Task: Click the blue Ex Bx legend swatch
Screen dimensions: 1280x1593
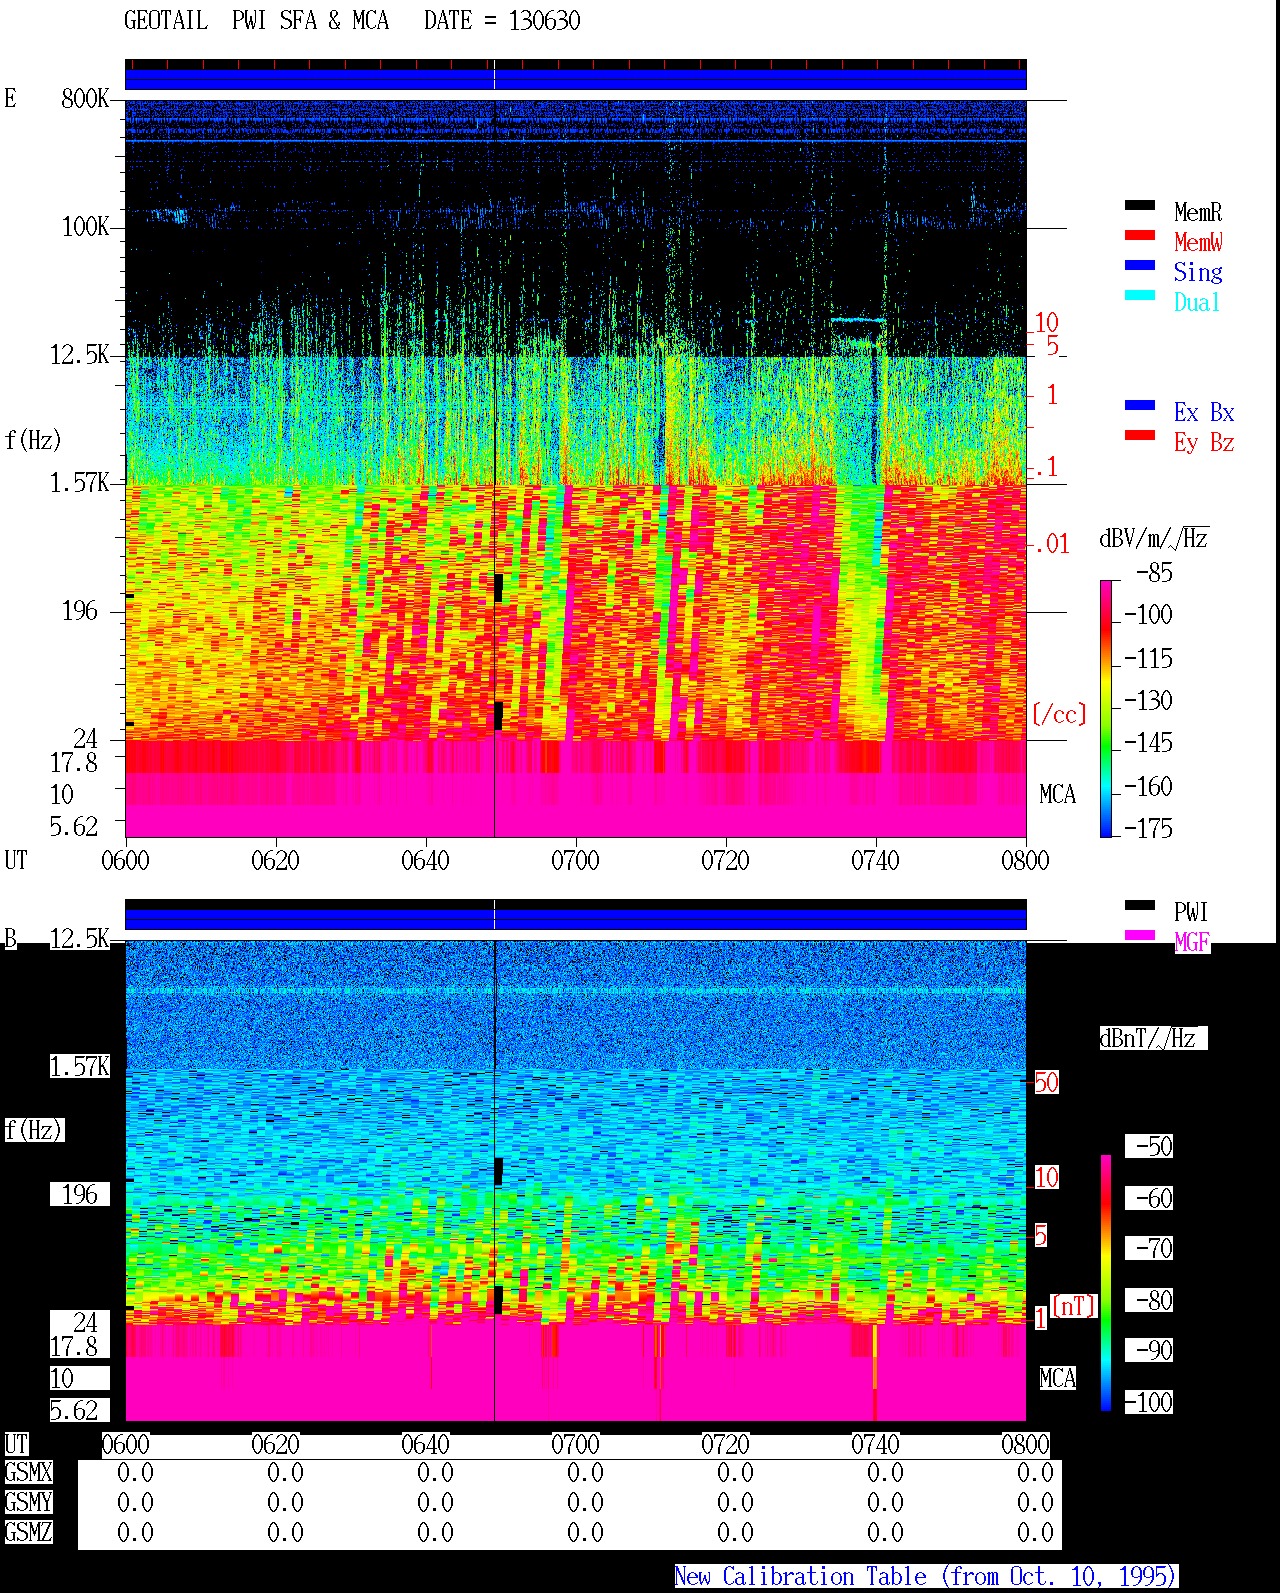Action: 1139,406
